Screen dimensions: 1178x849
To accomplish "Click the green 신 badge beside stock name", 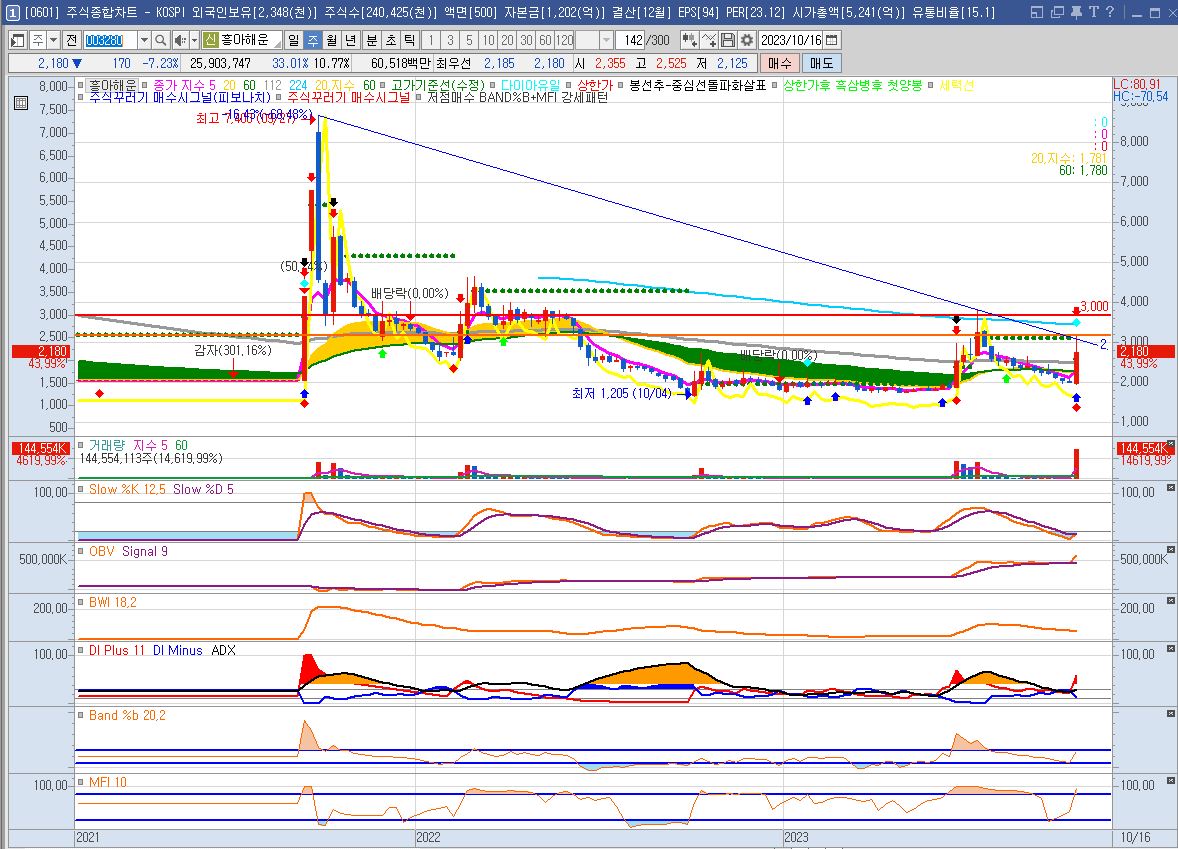I will (x=210, y=40).
